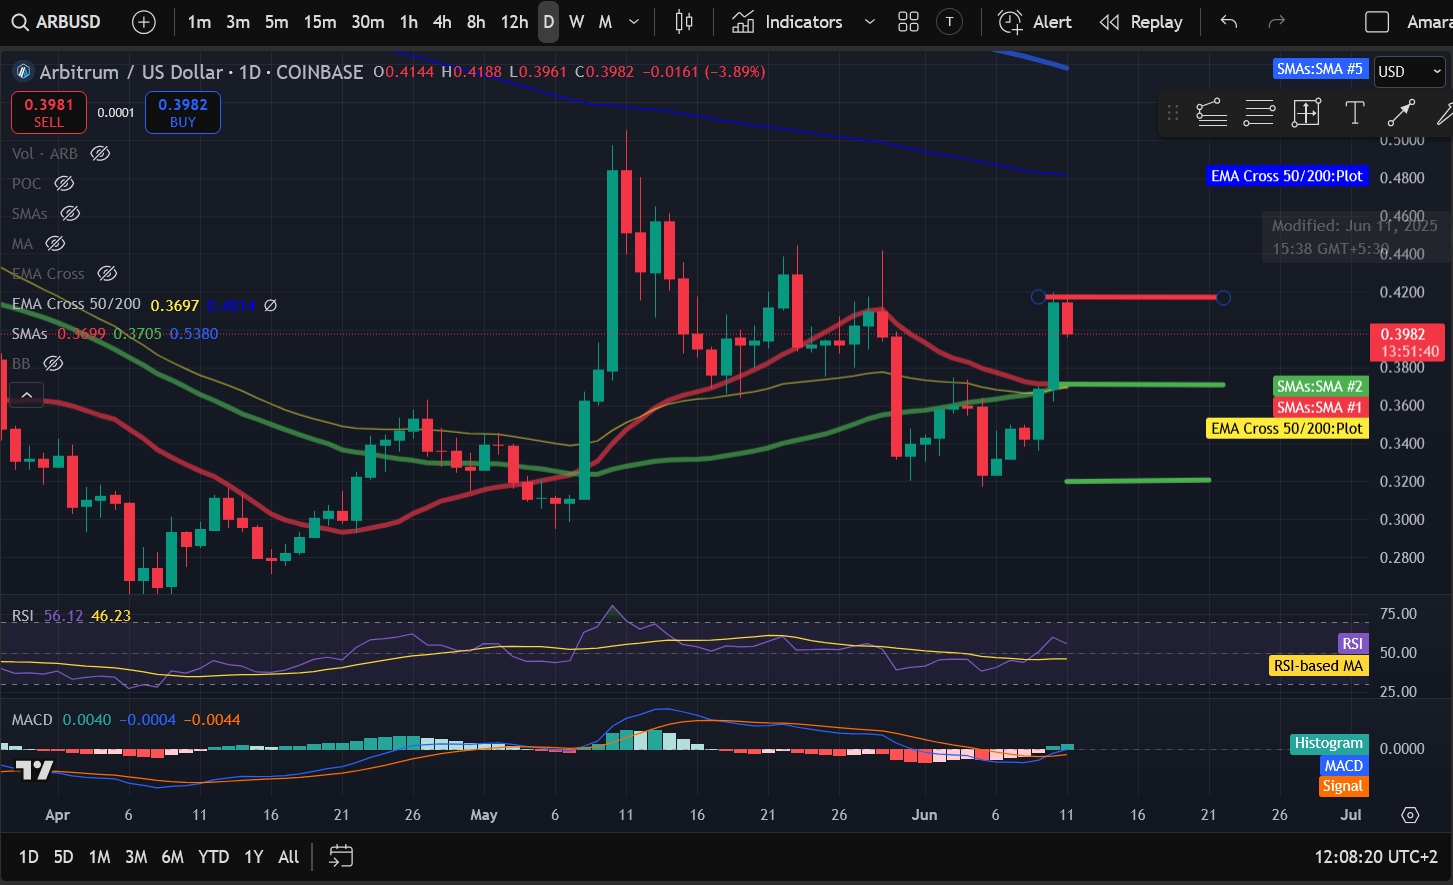The height and width of the screenshot is (885, 1453).
Task: Start bar Replay mode
Action: (1141, 22)
